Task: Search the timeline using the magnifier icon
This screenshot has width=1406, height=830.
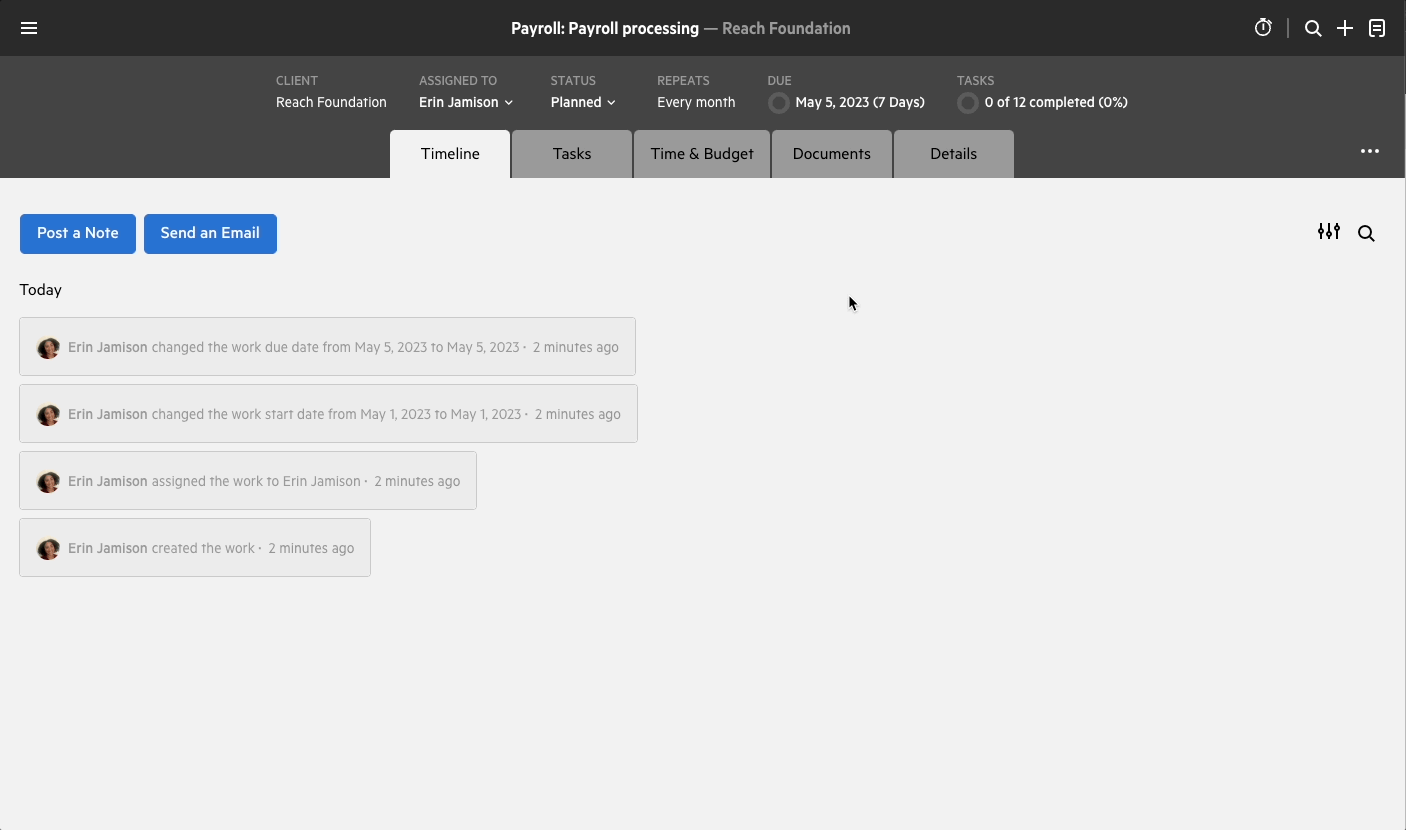Action: (1366, 233)
